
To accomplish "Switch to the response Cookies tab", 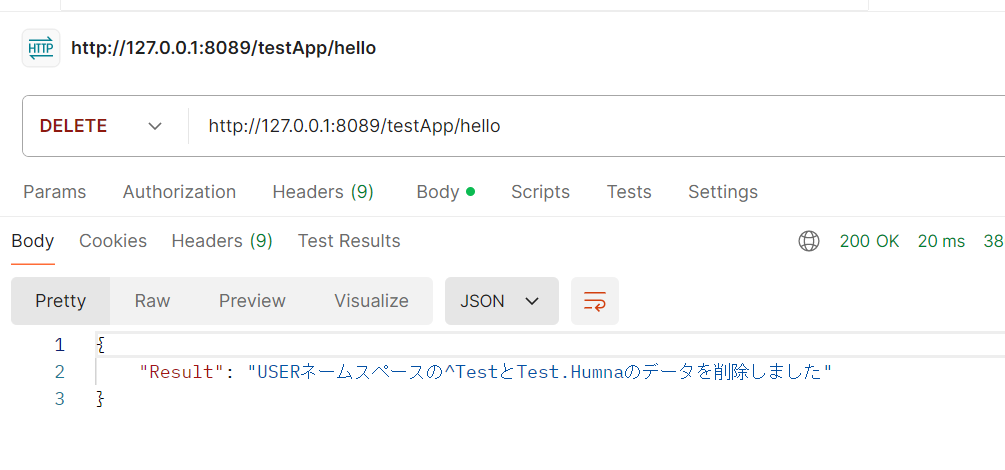I will [113, 241].
